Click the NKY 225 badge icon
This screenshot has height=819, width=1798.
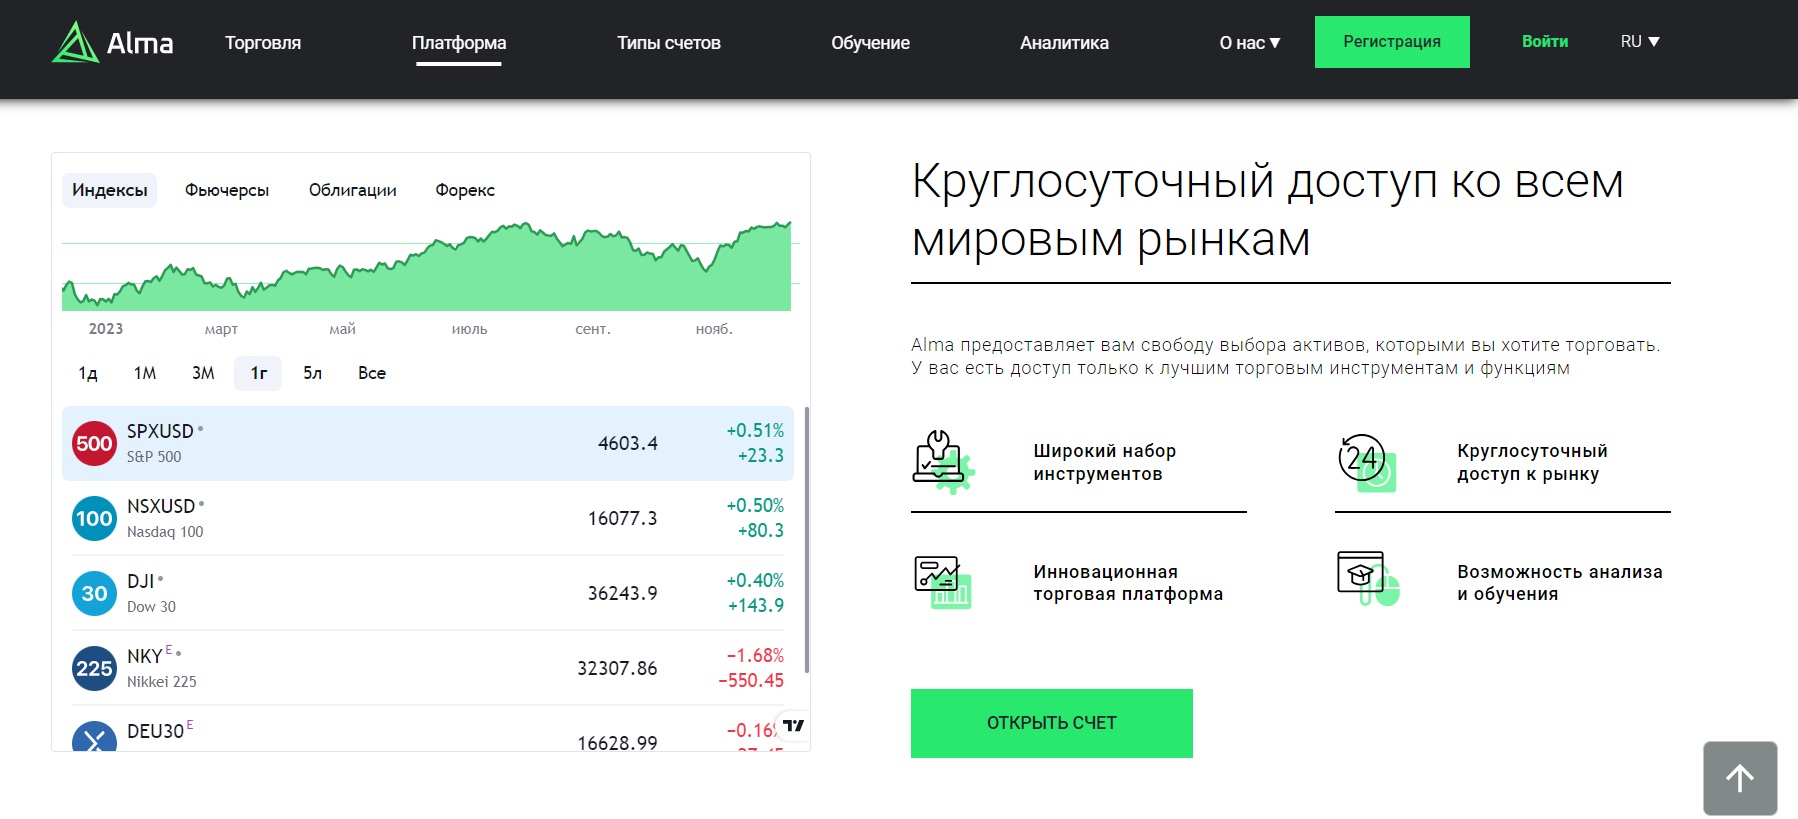coord(95,668)
